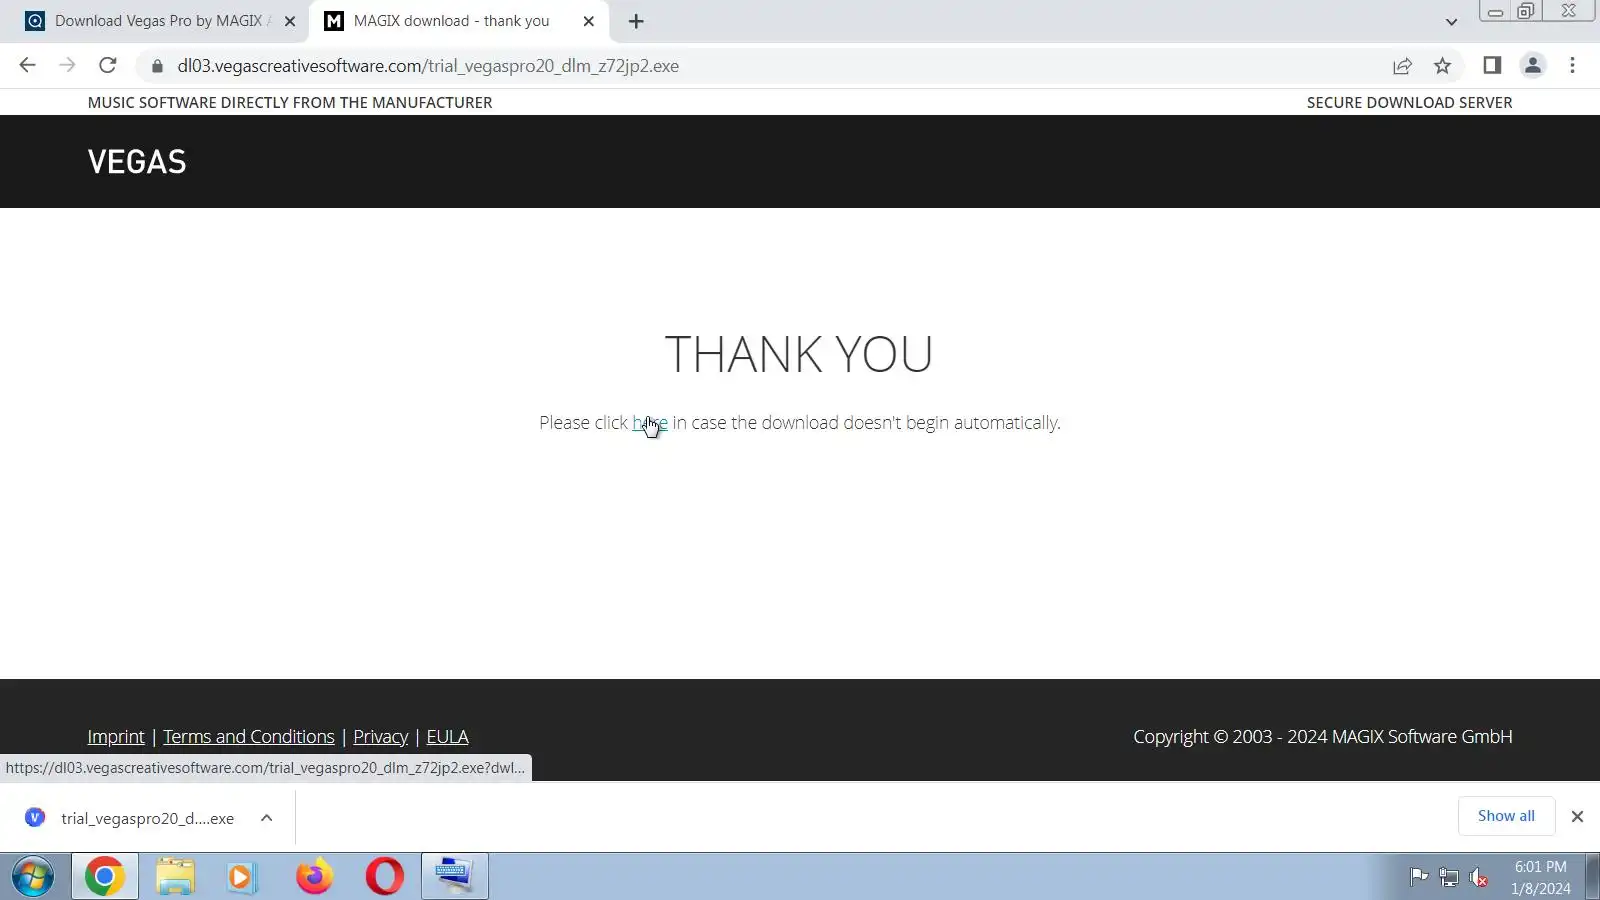Open the Privacy link

[381, 737]
